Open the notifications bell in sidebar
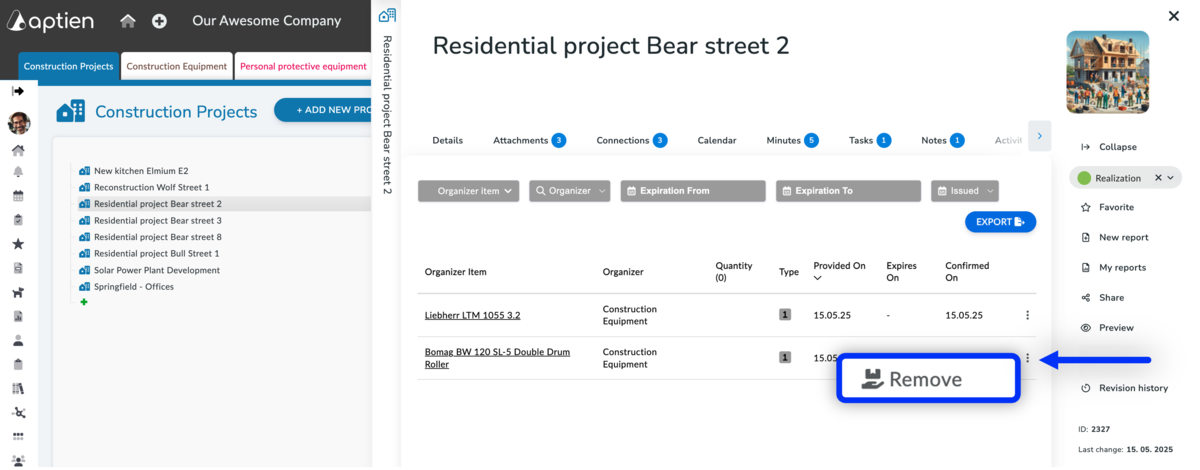 [18, 172]
